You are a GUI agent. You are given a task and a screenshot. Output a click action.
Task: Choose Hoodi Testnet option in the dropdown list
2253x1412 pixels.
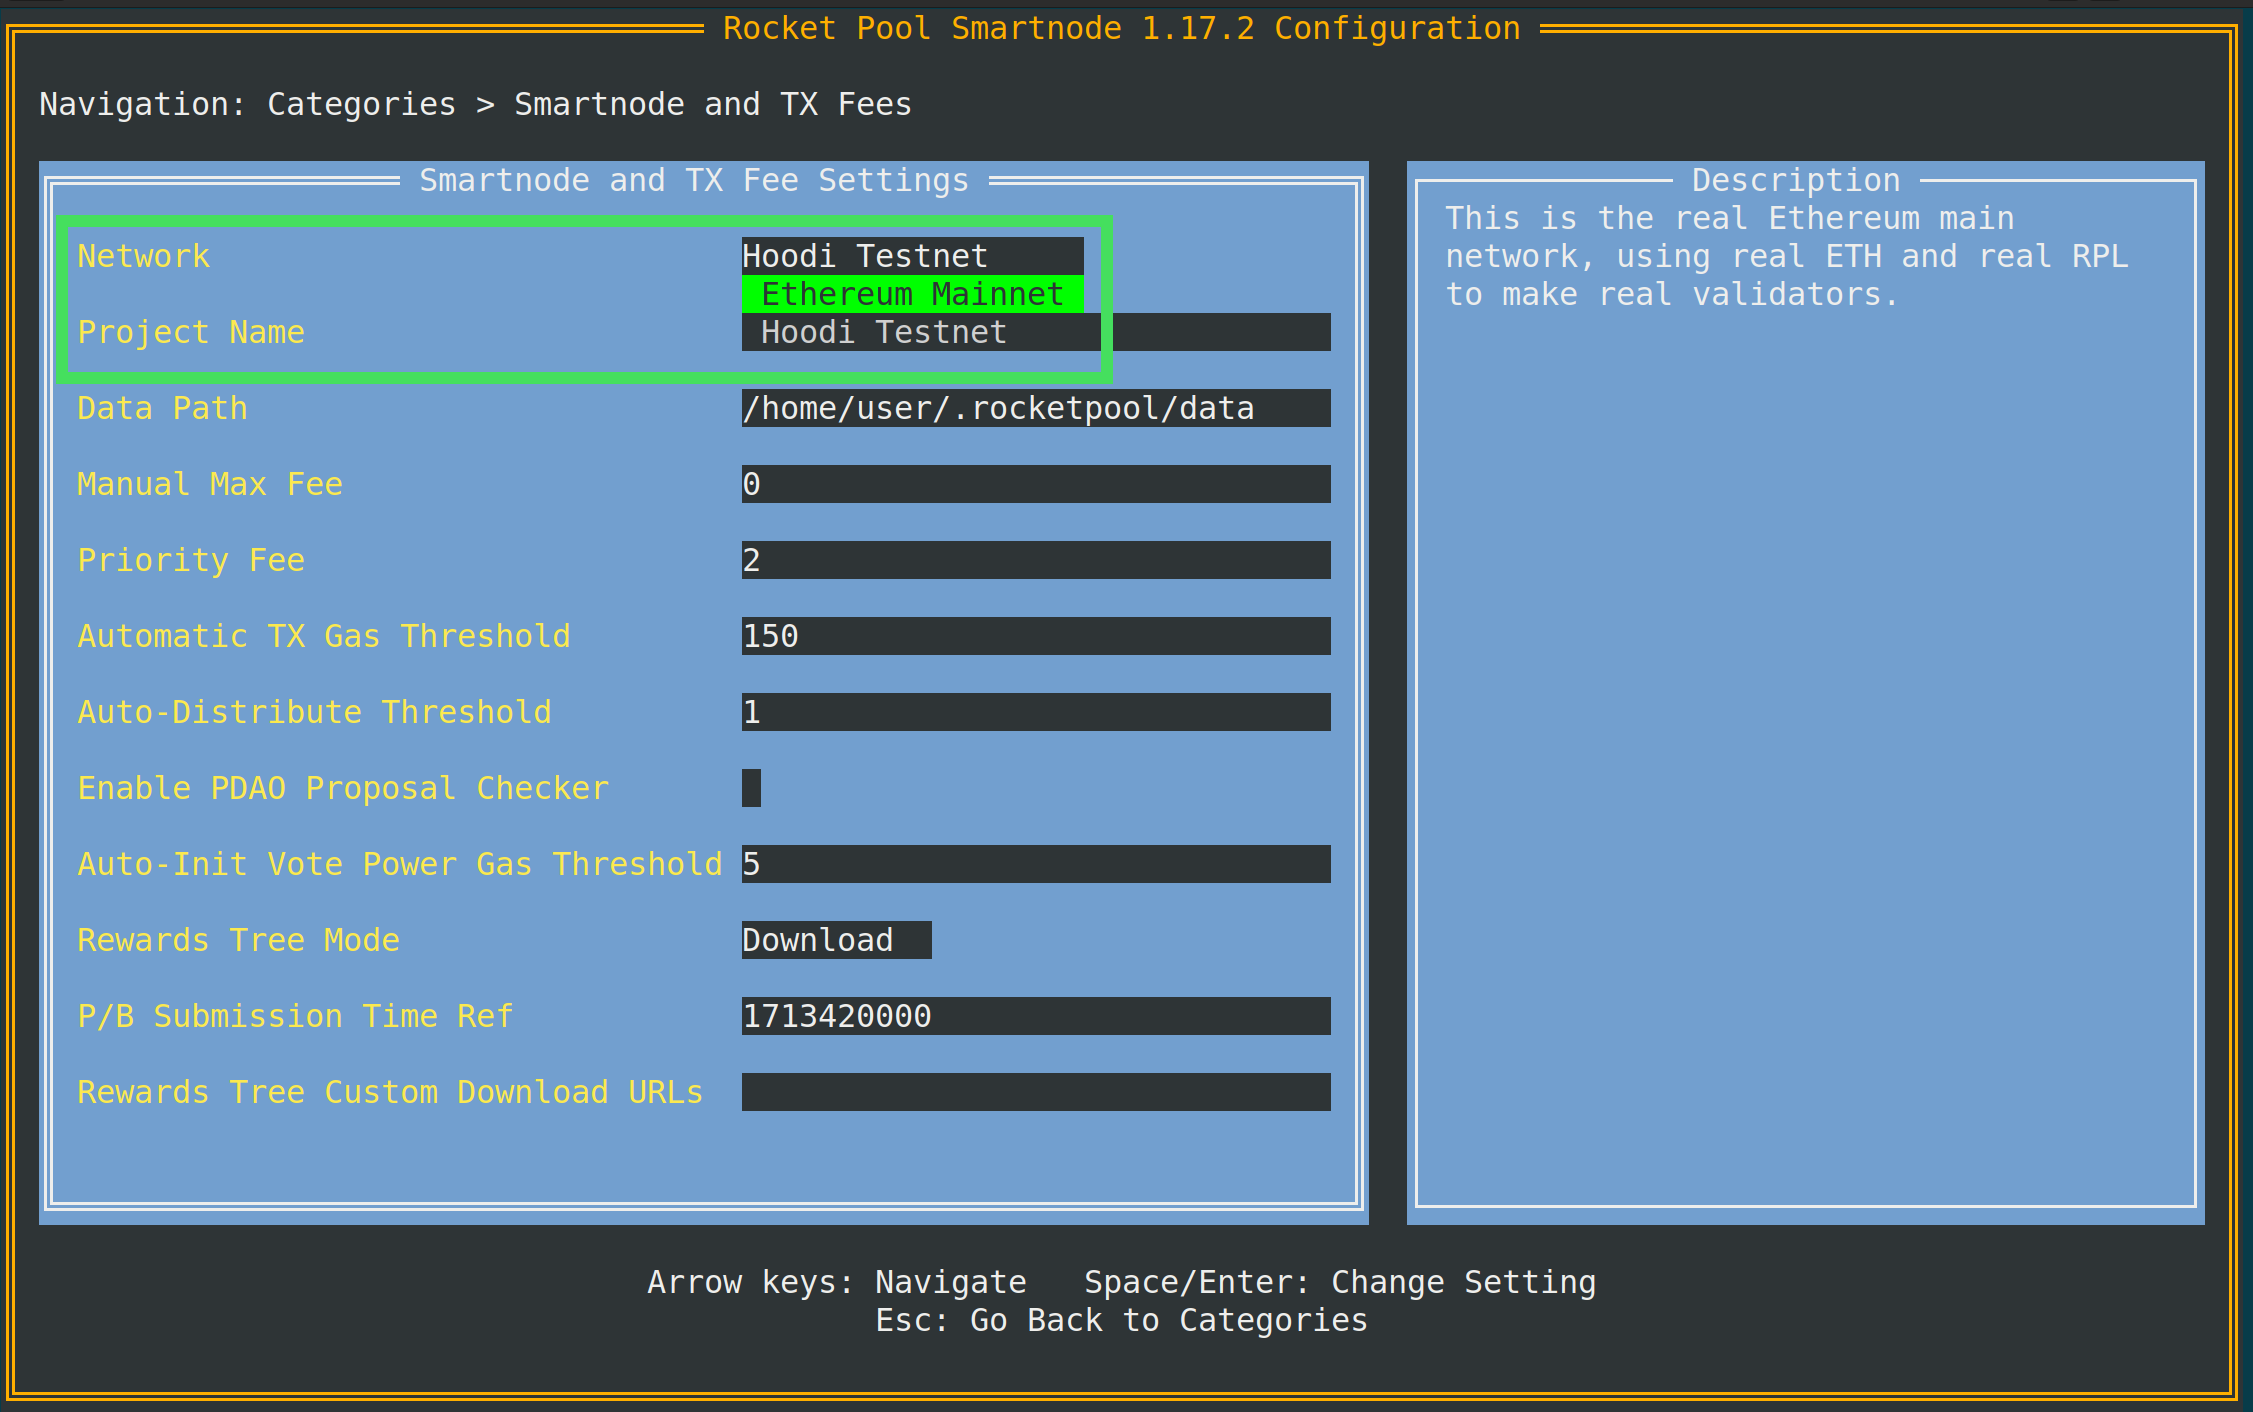(884, 332)
